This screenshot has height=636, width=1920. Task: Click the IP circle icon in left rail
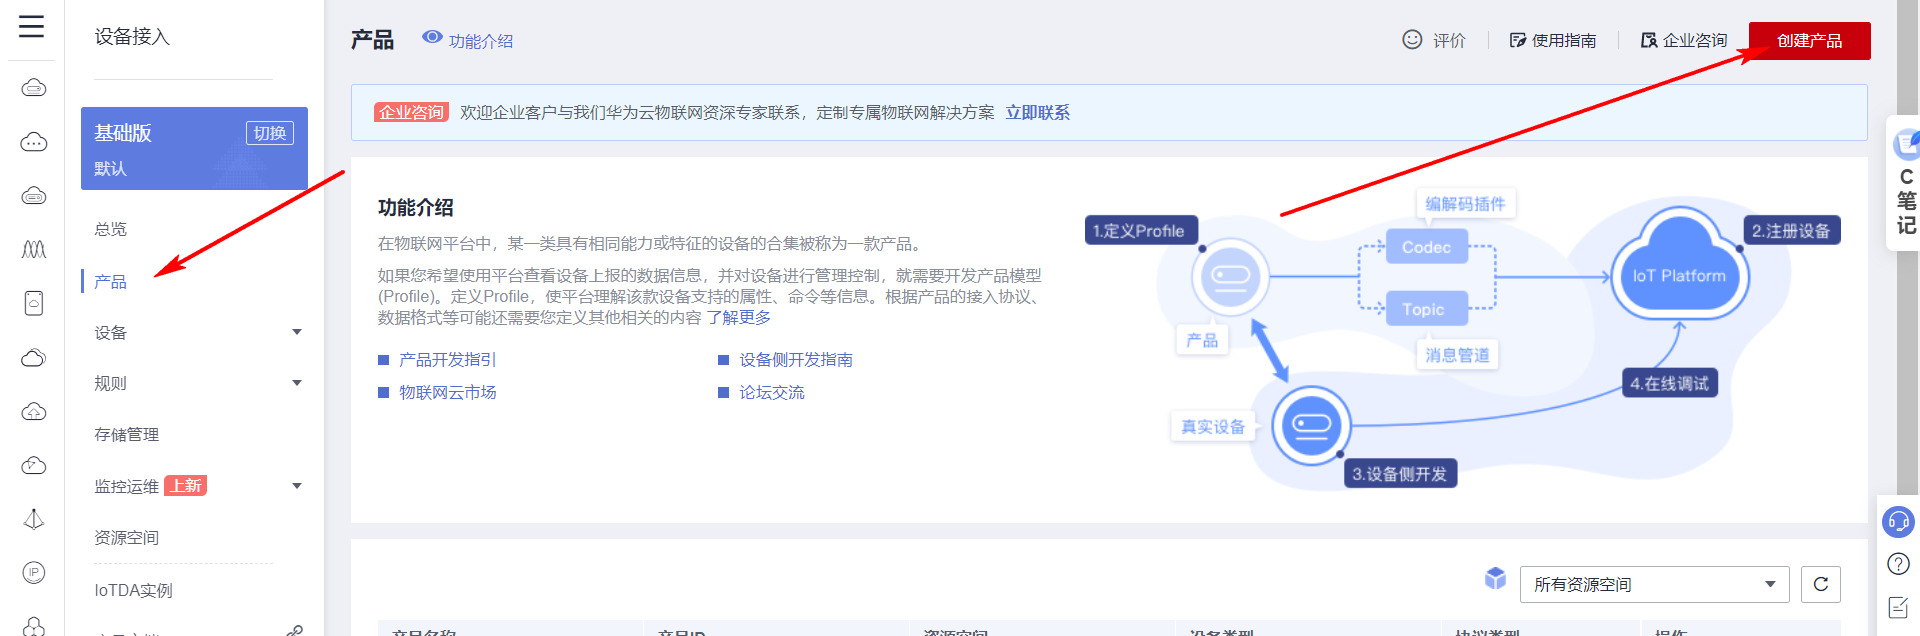(34, 573)
